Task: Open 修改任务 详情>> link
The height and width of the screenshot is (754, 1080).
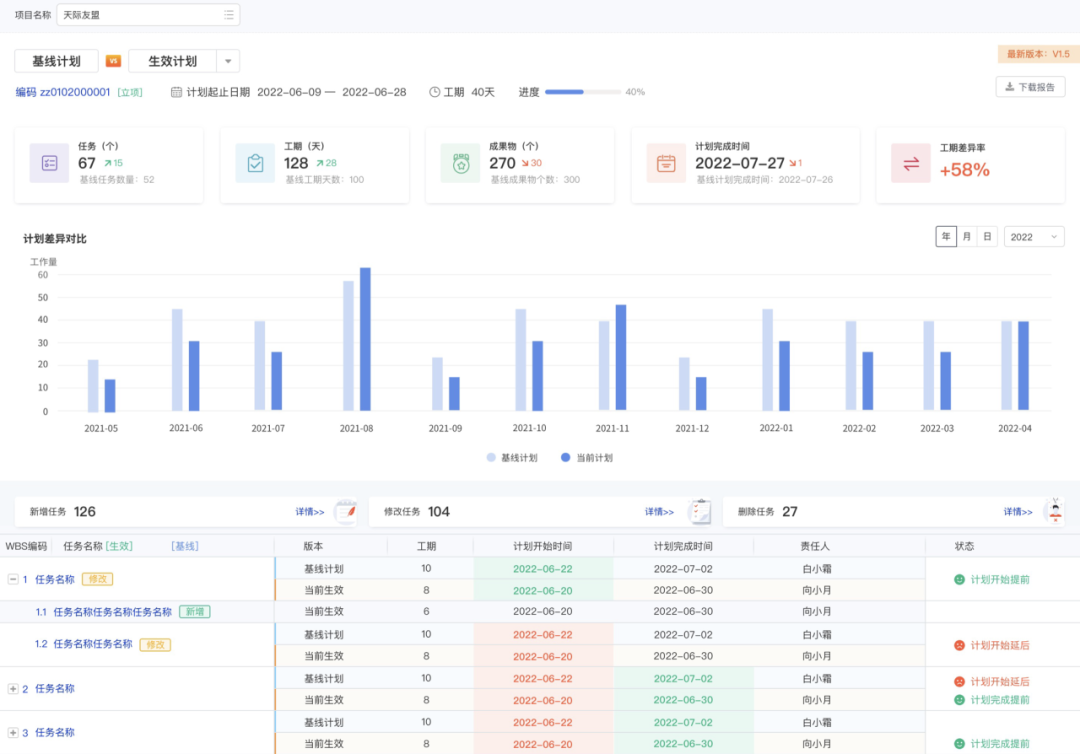Action: pyautogui.click(x=659, y=512)
